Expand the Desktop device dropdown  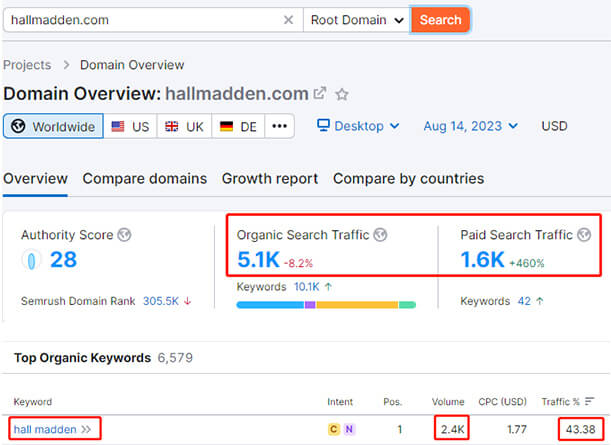(x=358, y=127)
